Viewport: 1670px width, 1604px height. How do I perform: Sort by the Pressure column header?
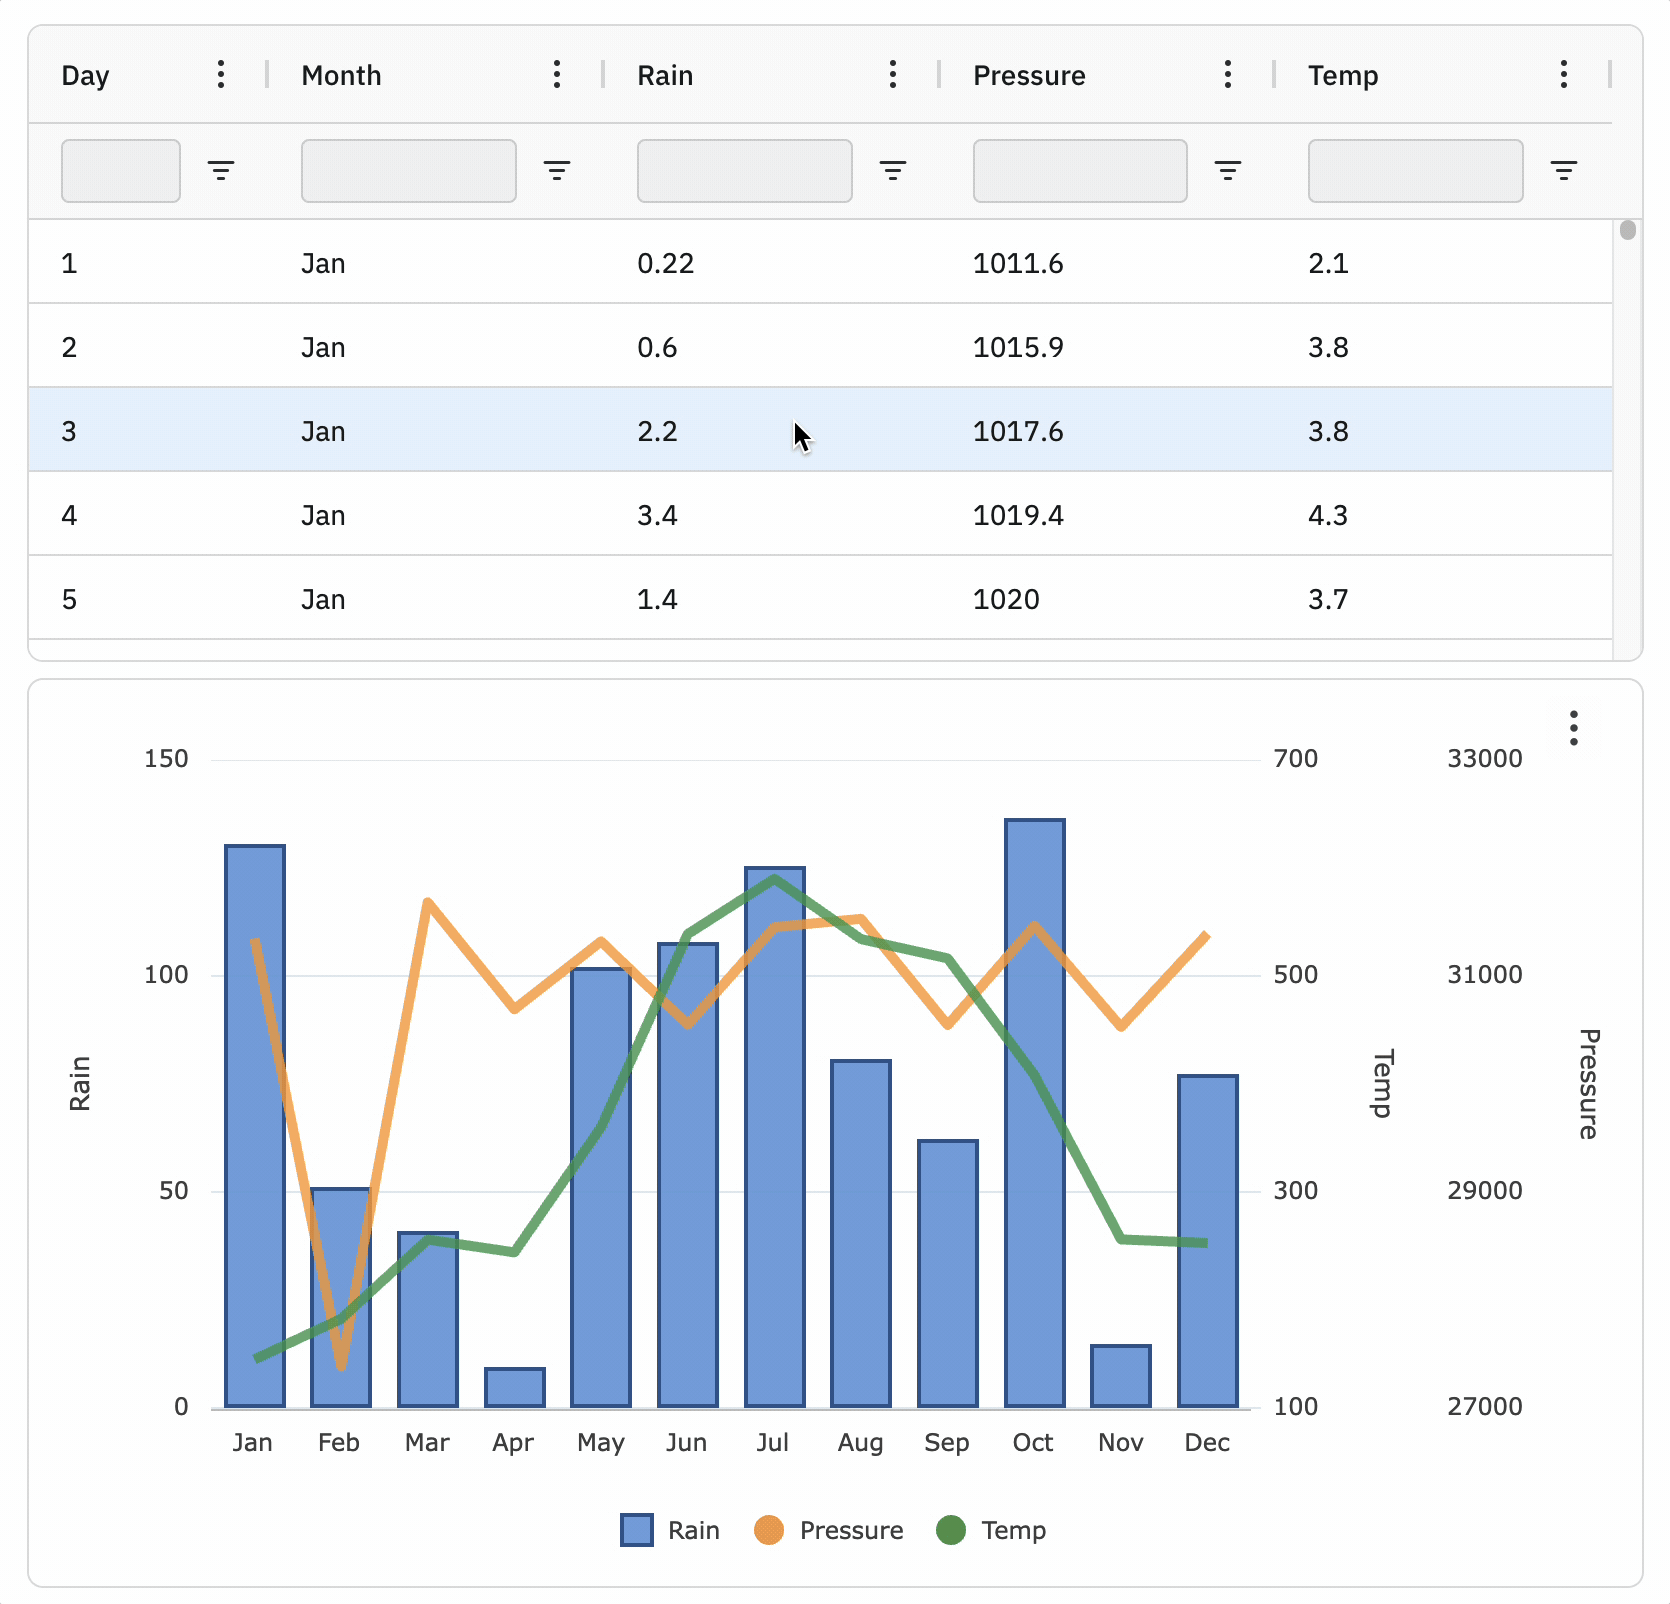1029,76
